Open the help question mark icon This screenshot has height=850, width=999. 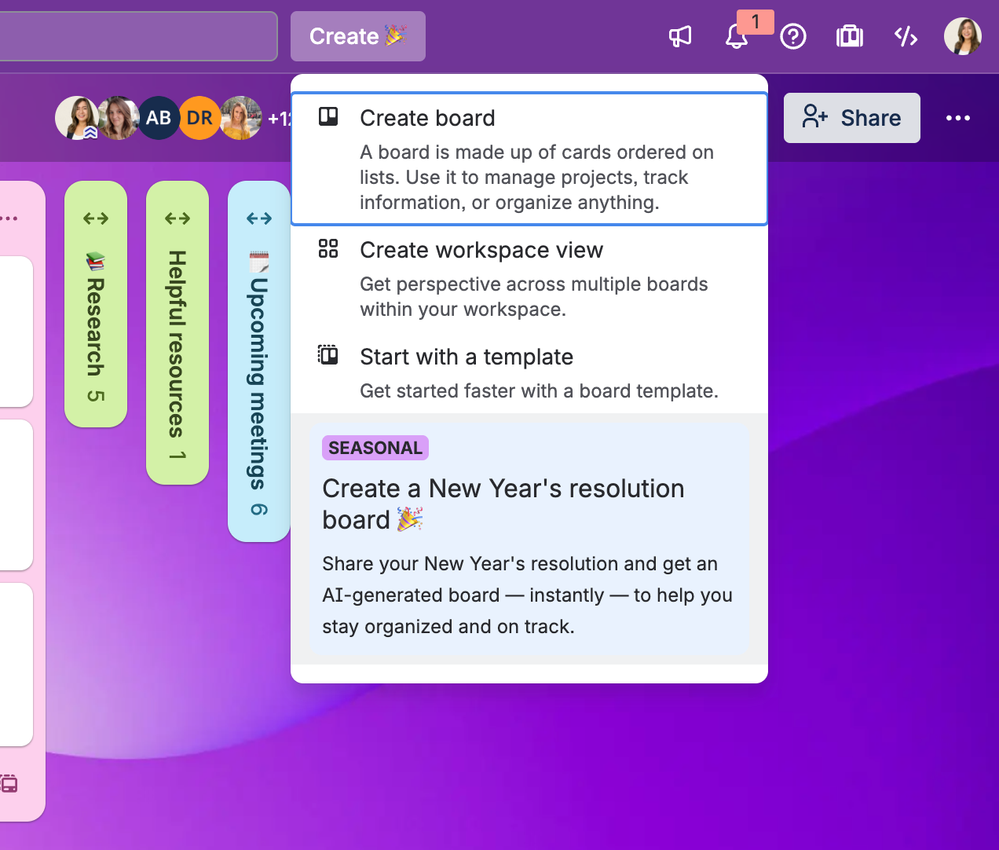[x=793, y=36]
